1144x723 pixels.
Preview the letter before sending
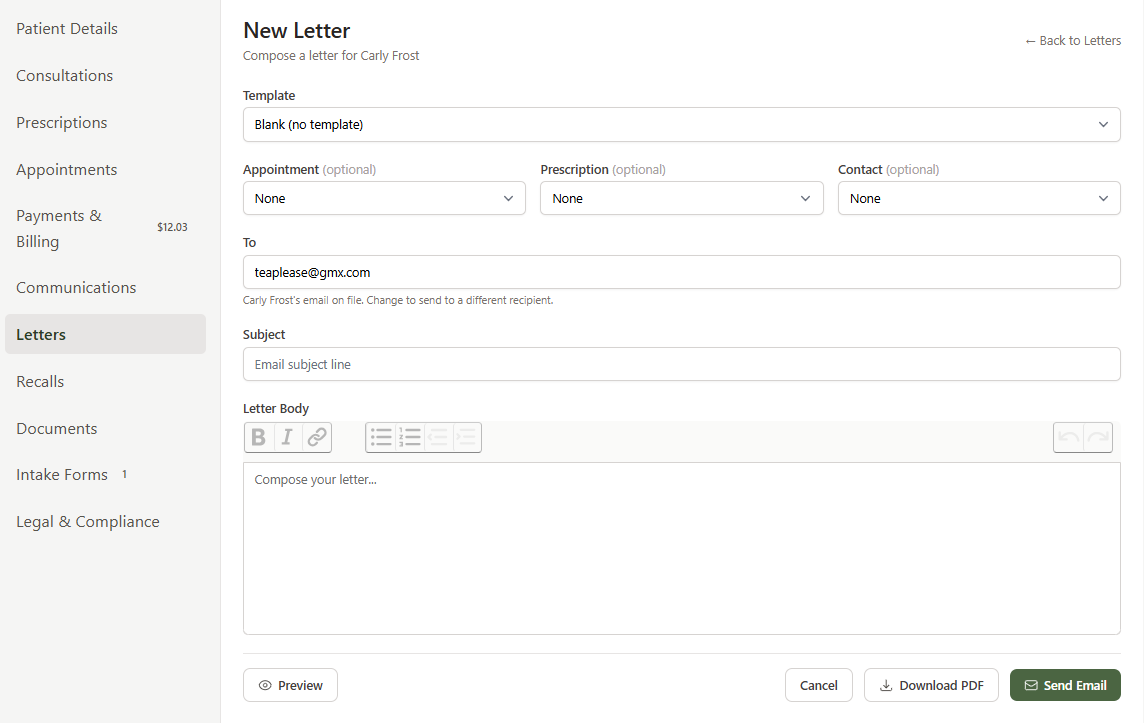290,685
